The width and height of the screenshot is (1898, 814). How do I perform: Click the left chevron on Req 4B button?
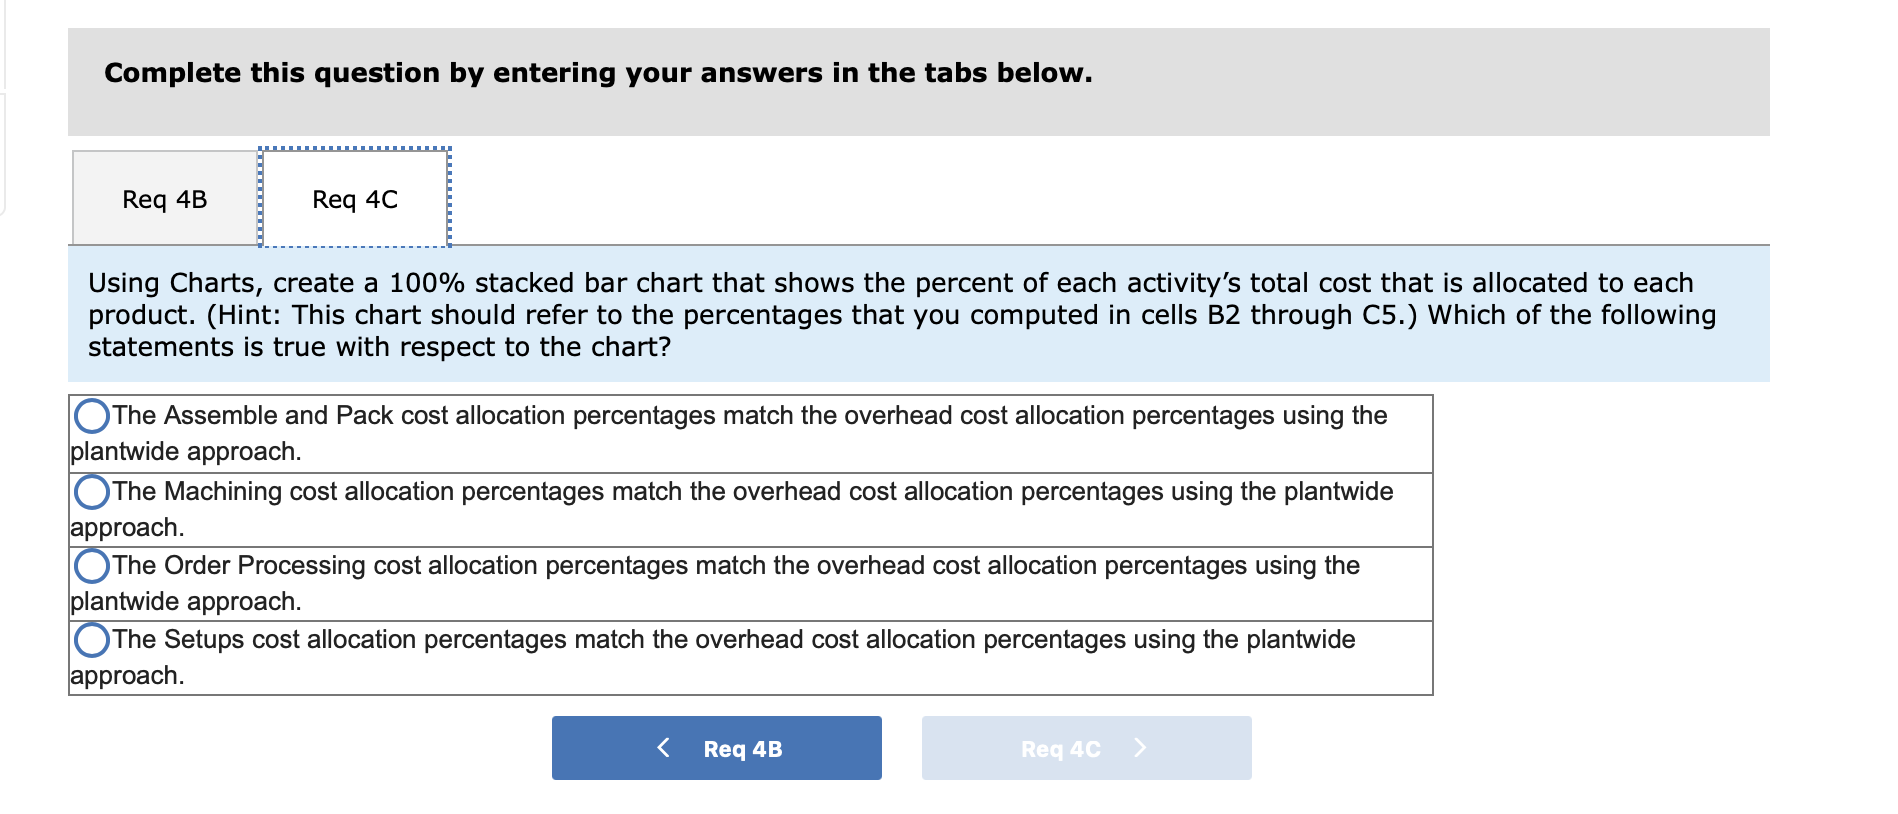(664, 747)
